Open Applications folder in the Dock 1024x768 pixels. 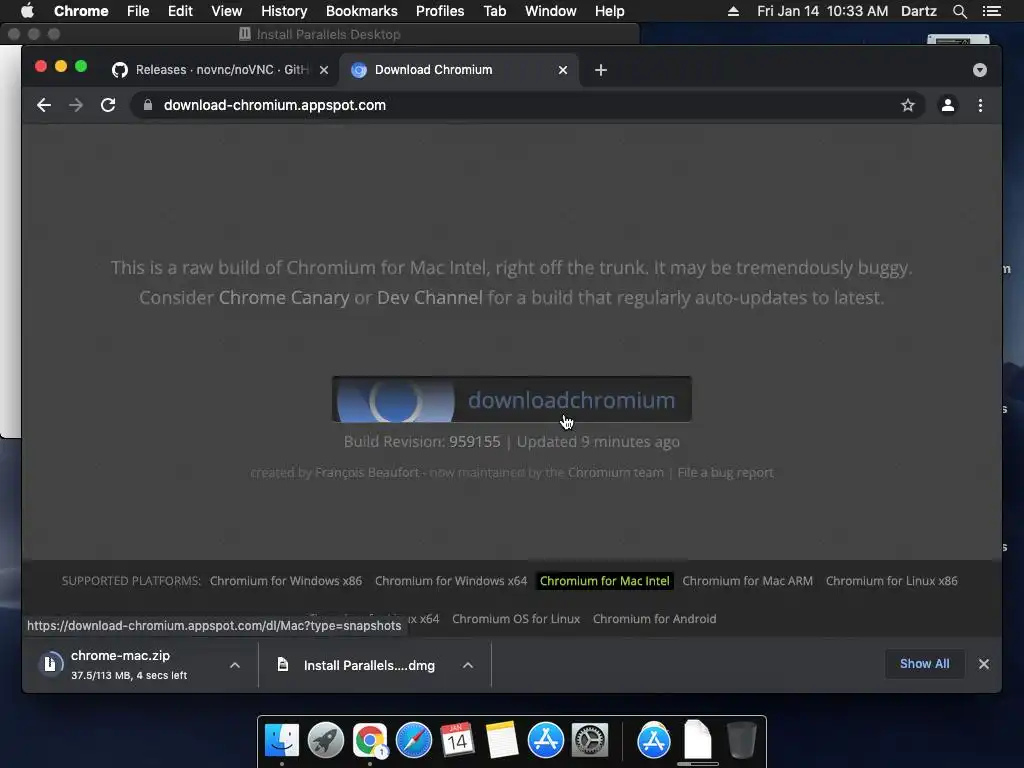coord(654,740)
